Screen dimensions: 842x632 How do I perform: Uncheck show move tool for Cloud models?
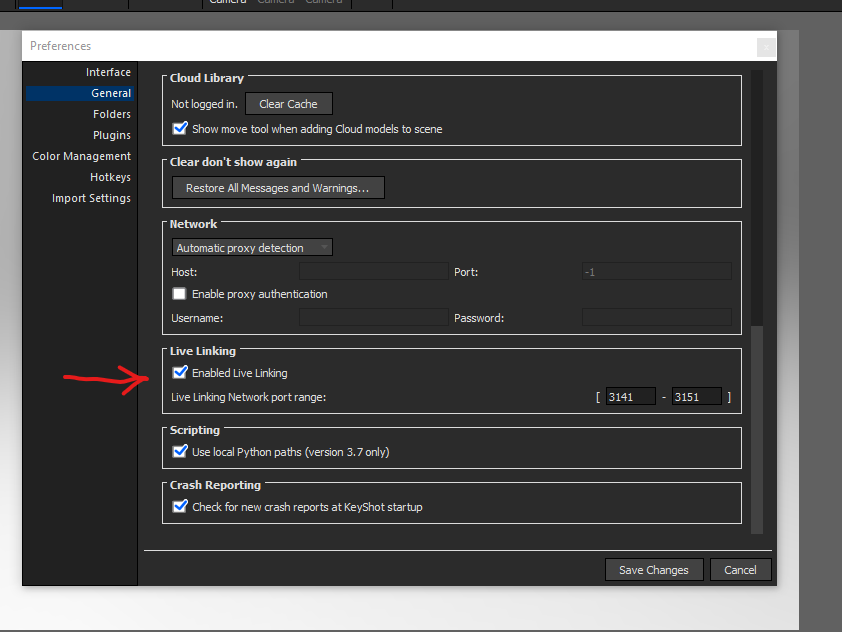tap(180, 128)
